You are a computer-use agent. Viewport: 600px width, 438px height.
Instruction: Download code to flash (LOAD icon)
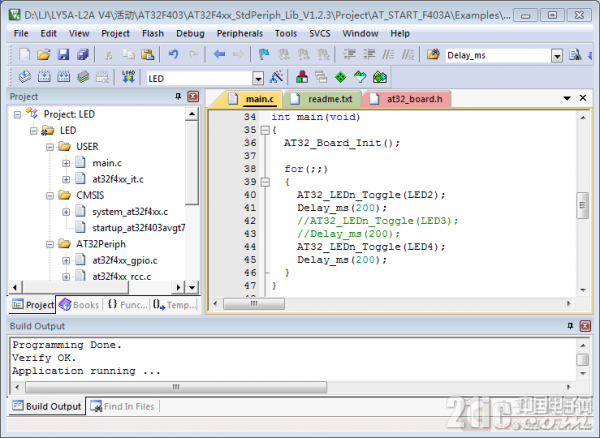128,77
